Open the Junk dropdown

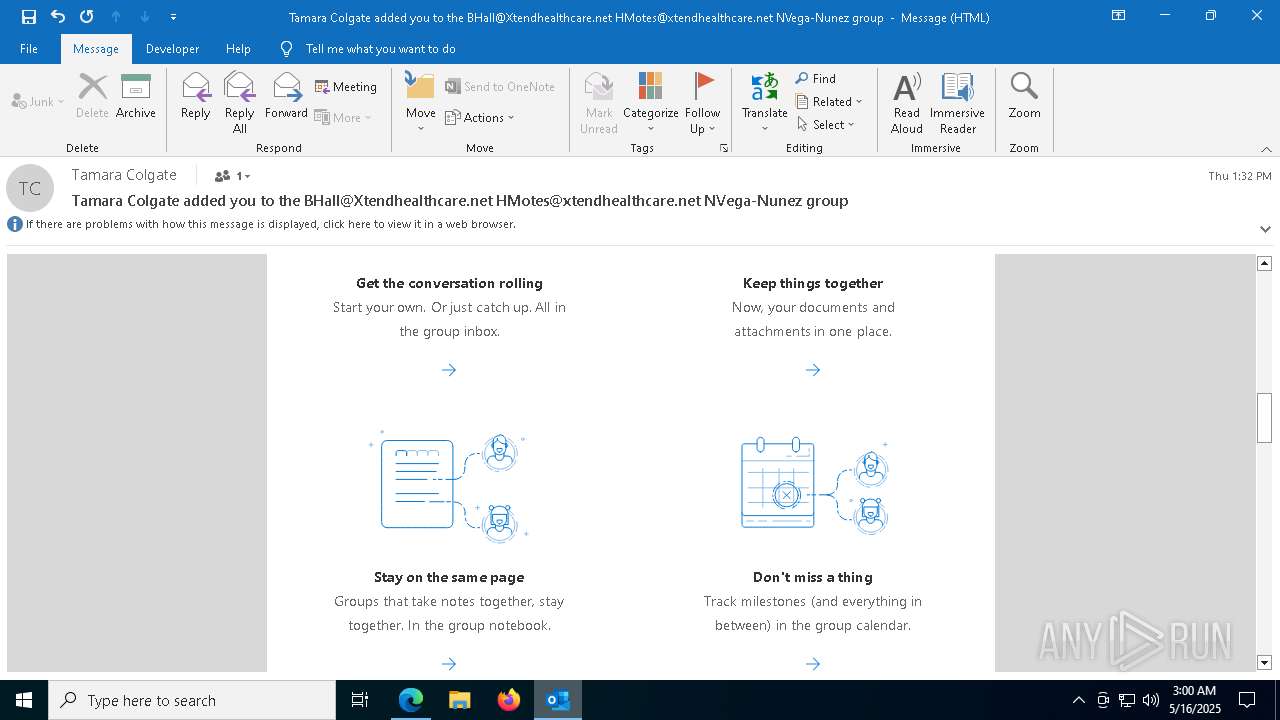[38, 101]
